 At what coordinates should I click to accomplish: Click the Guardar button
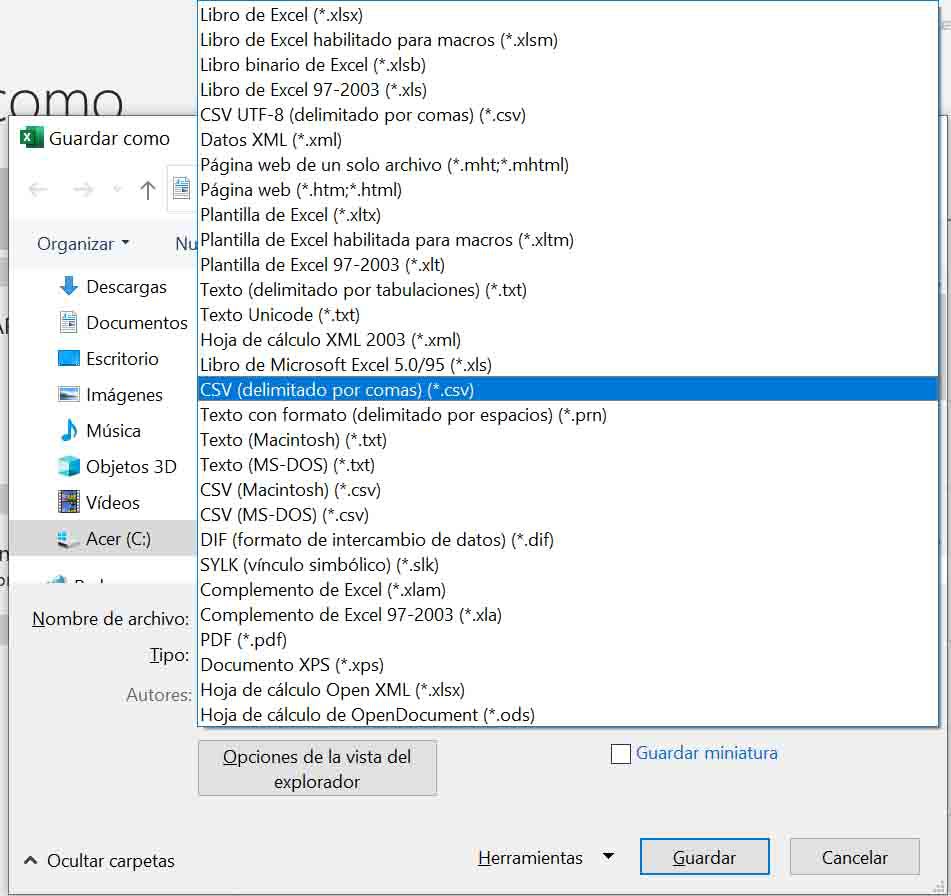pyautogui.click(x=704, y=857)
